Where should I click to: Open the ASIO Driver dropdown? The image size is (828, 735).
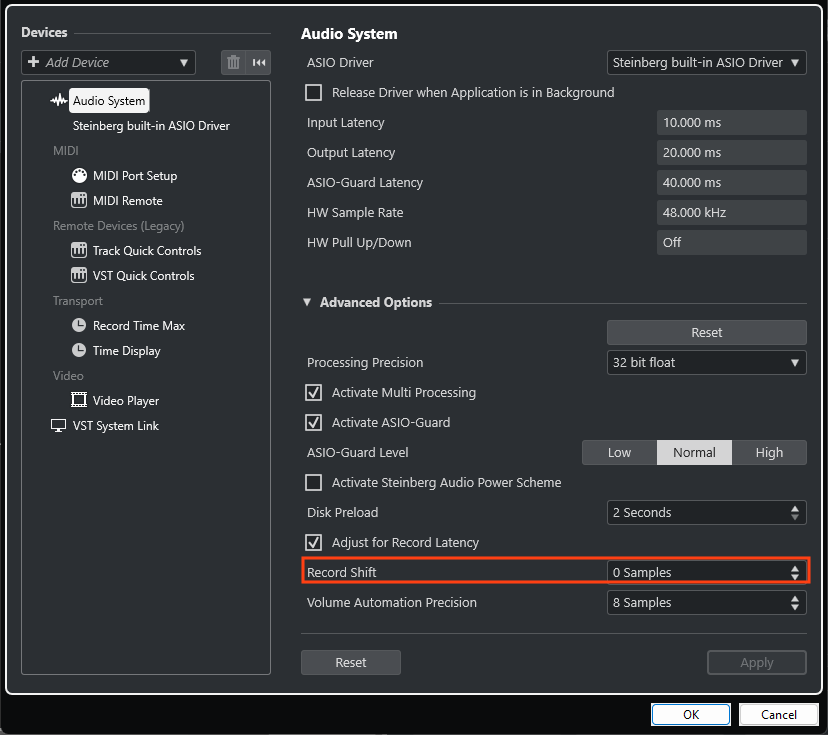coord(707,62)
